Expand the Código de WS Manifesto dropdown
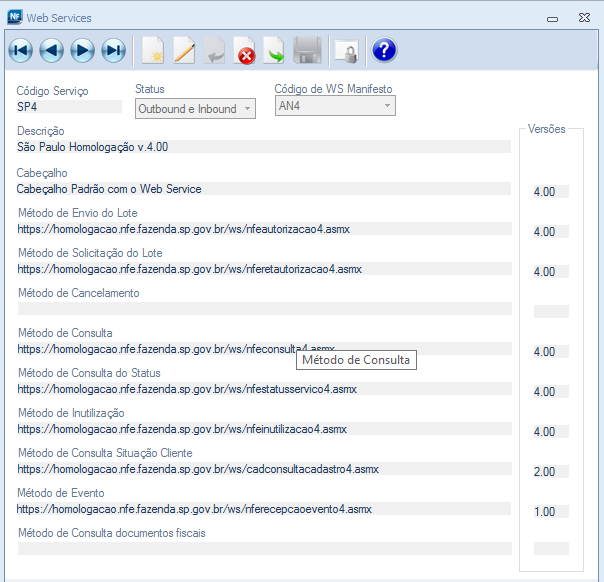604x582 pixels. (x=335, y=106)
